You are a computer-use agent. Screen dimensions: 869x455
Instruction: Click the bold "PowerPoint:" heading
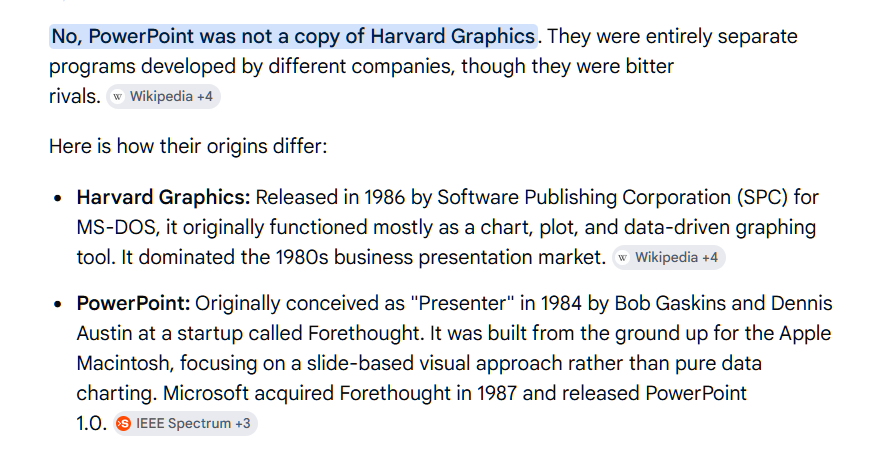pos(134,304)
